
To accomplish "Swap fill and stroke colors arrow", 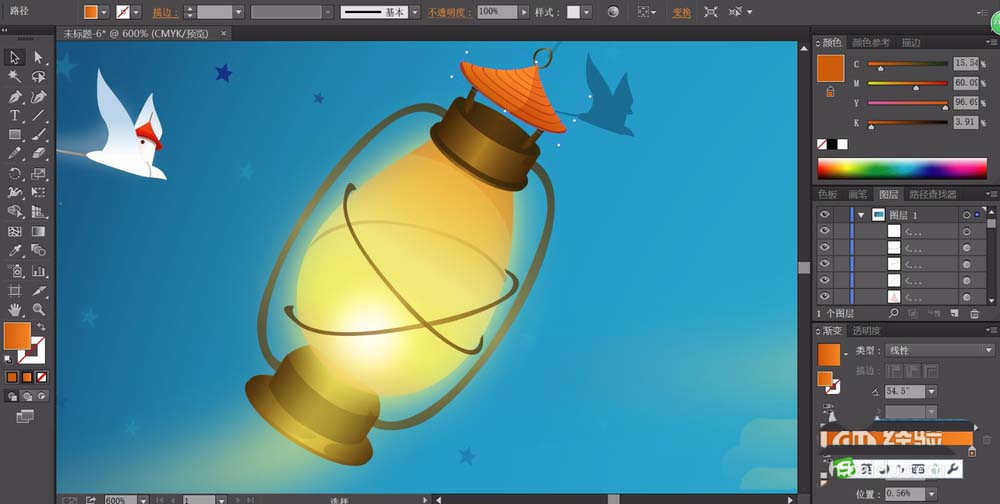I will click(x=42, y=327).
